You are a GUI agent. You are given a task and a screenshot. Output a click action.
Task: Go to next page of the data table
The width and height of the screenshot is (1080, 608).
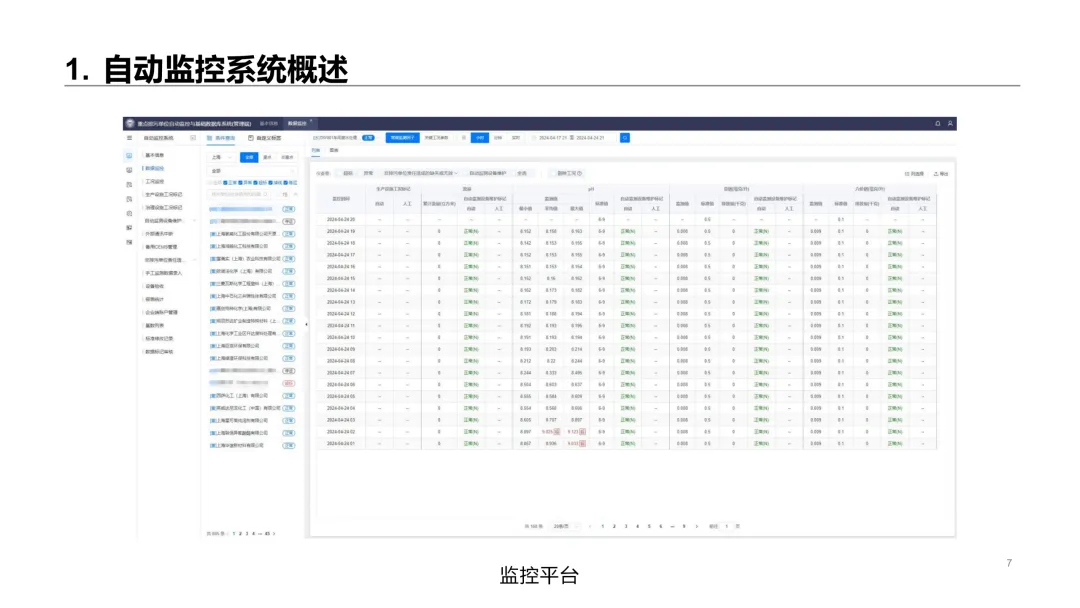(x=696, y=526)
